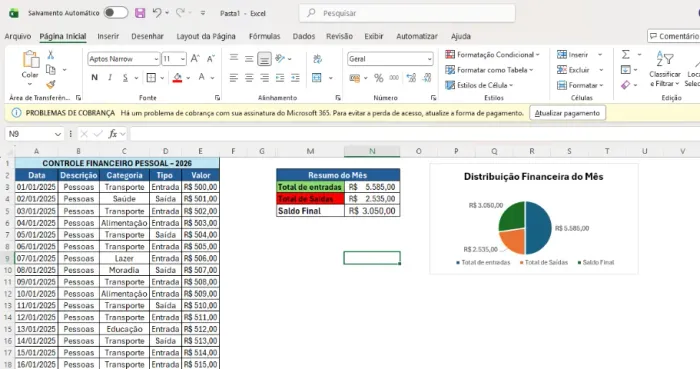Click the Accounting currency format icon

[355, 78]
